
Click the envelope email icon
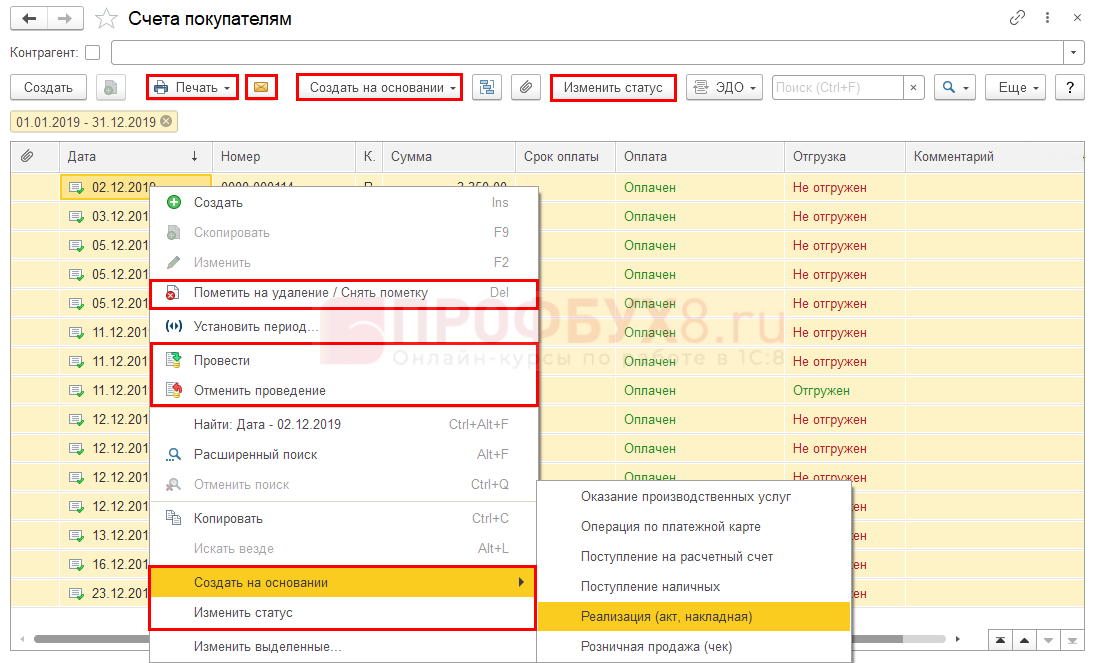[x=261, y=88]
